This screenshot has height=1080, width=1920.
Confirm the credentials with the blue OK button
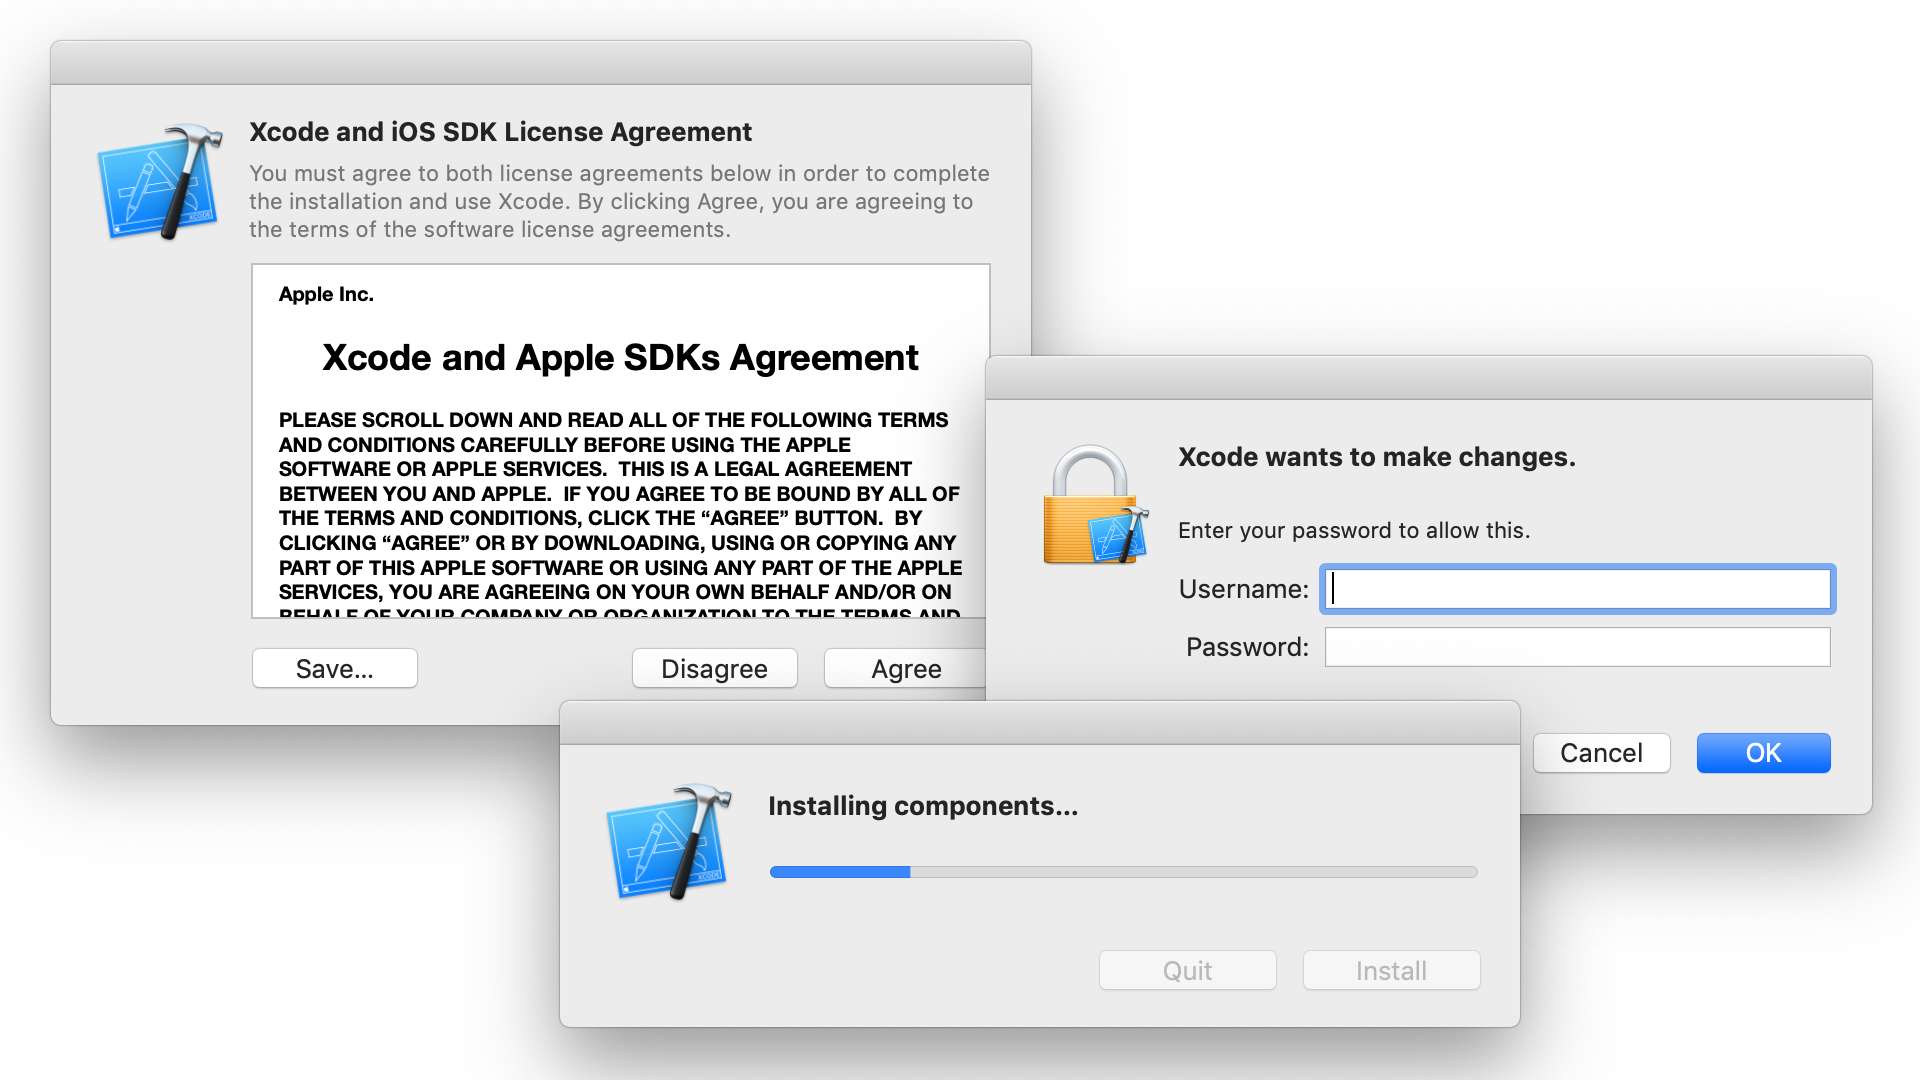pyautogui.click(x=1763, y=753)
